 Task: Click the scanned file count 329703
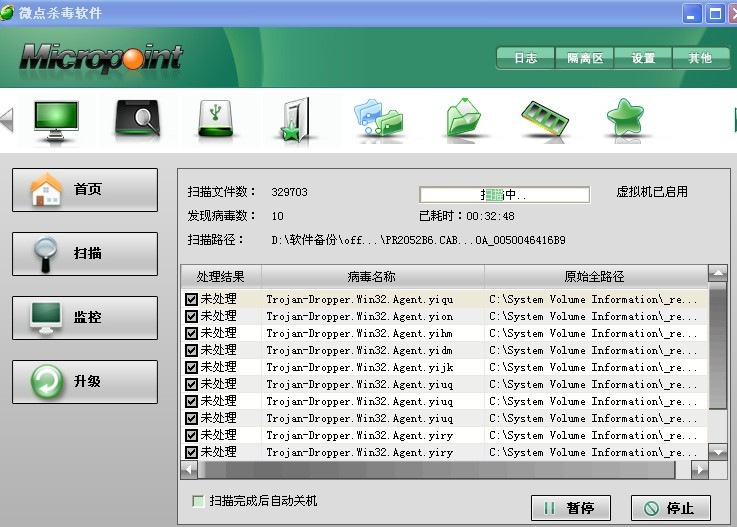point(289,192)
